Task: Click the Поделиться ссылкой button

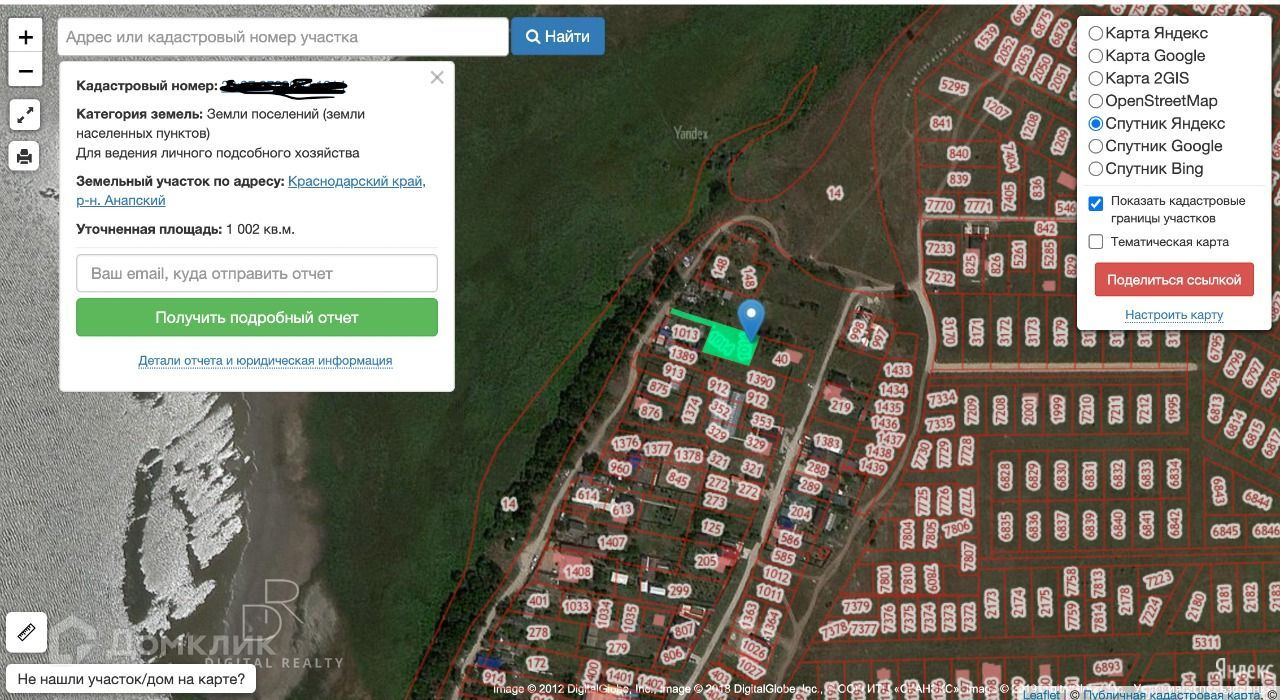Action: (x=1174, y=280)
